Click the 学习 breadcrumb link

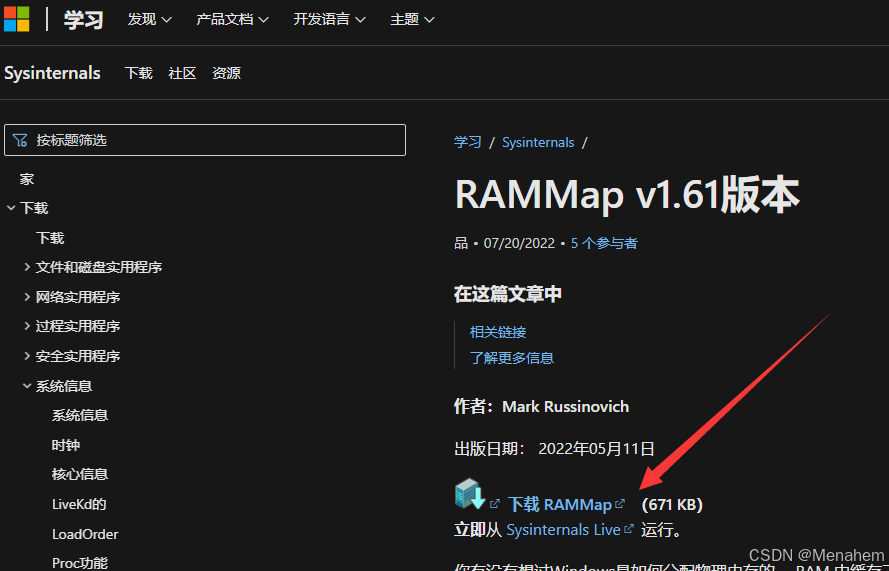click(x=468, y=142)
